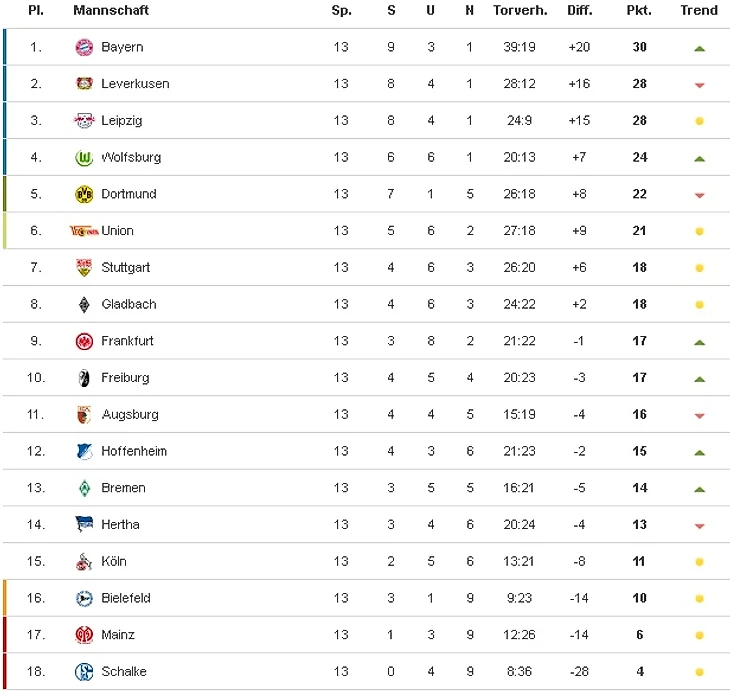The width and height of the screenshot is (730, 691).
Task: Open the Leverkusen team logo
Action: pos(84,84)
